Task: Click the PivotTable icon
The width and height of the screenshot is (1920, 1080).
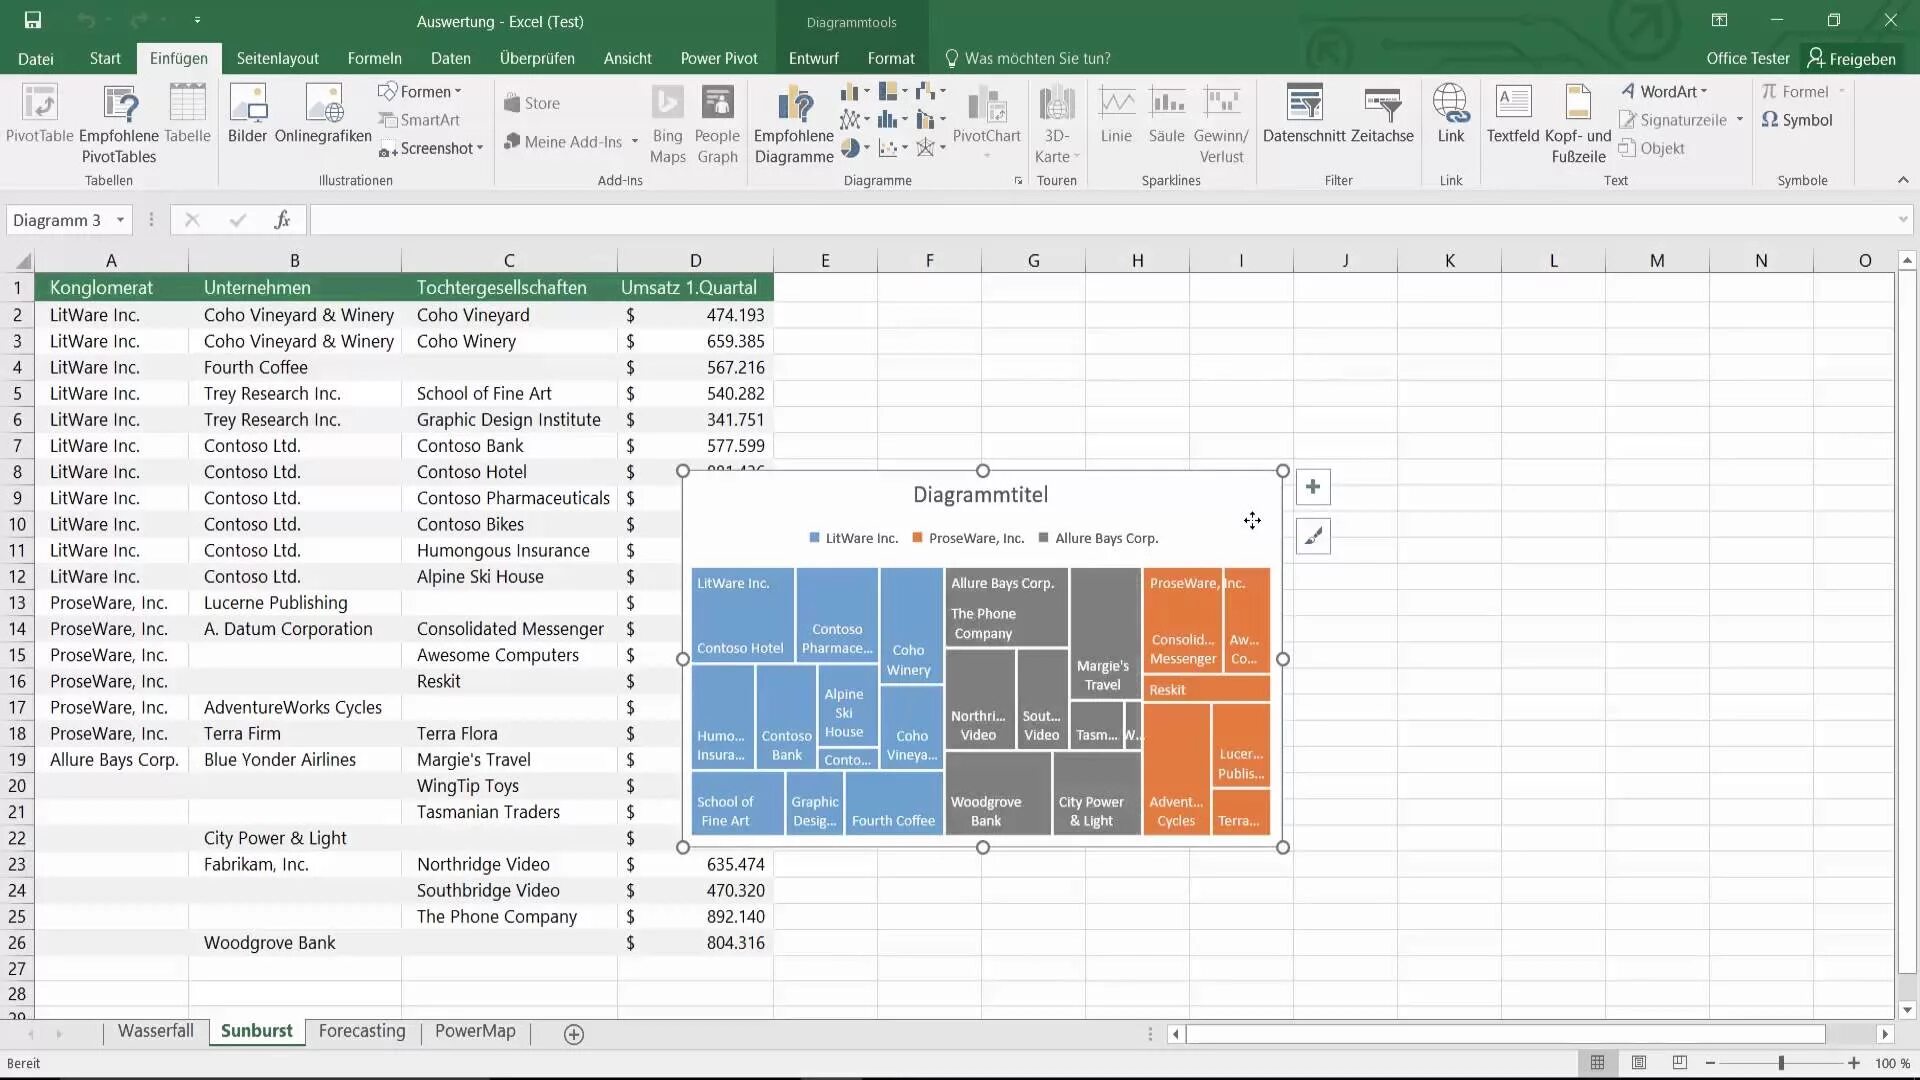Action: pos(40,104)
